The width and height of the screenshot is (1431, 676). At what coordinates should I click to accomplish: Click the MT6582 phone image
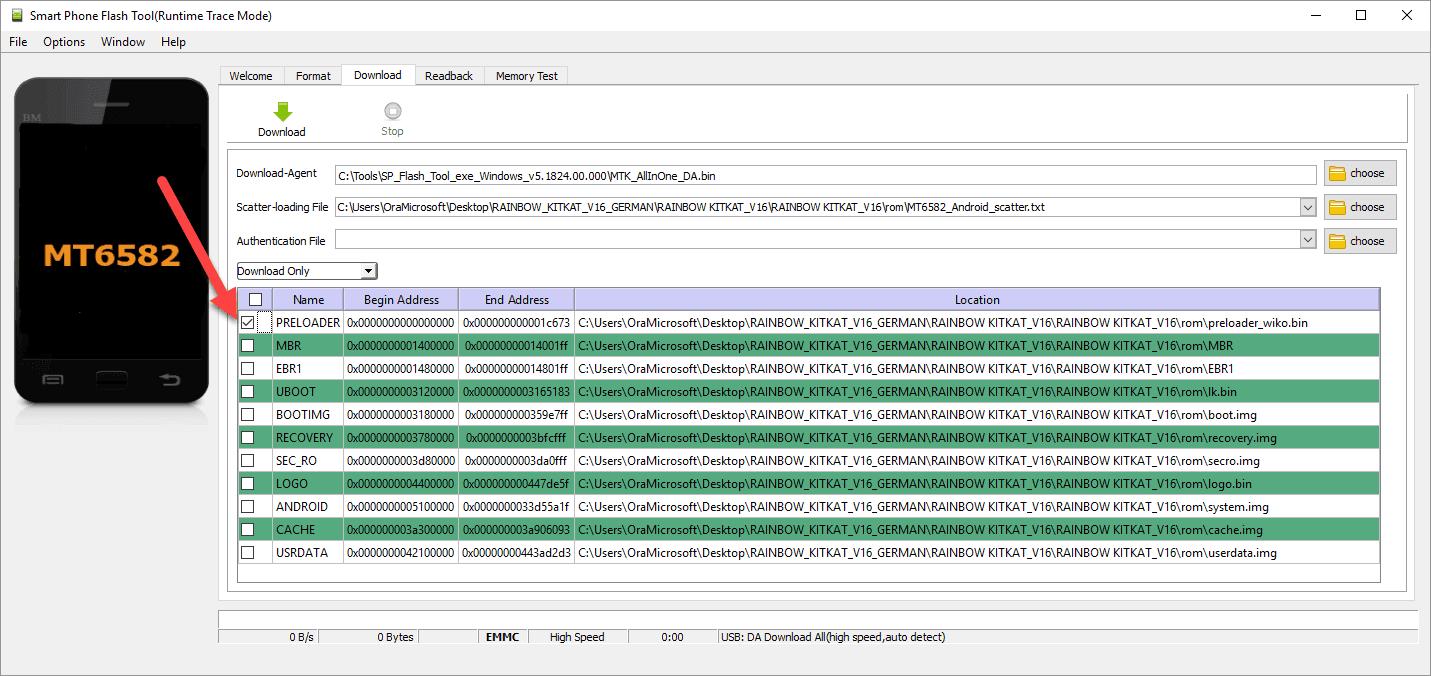pyautogui.click(x=111, y=240)
